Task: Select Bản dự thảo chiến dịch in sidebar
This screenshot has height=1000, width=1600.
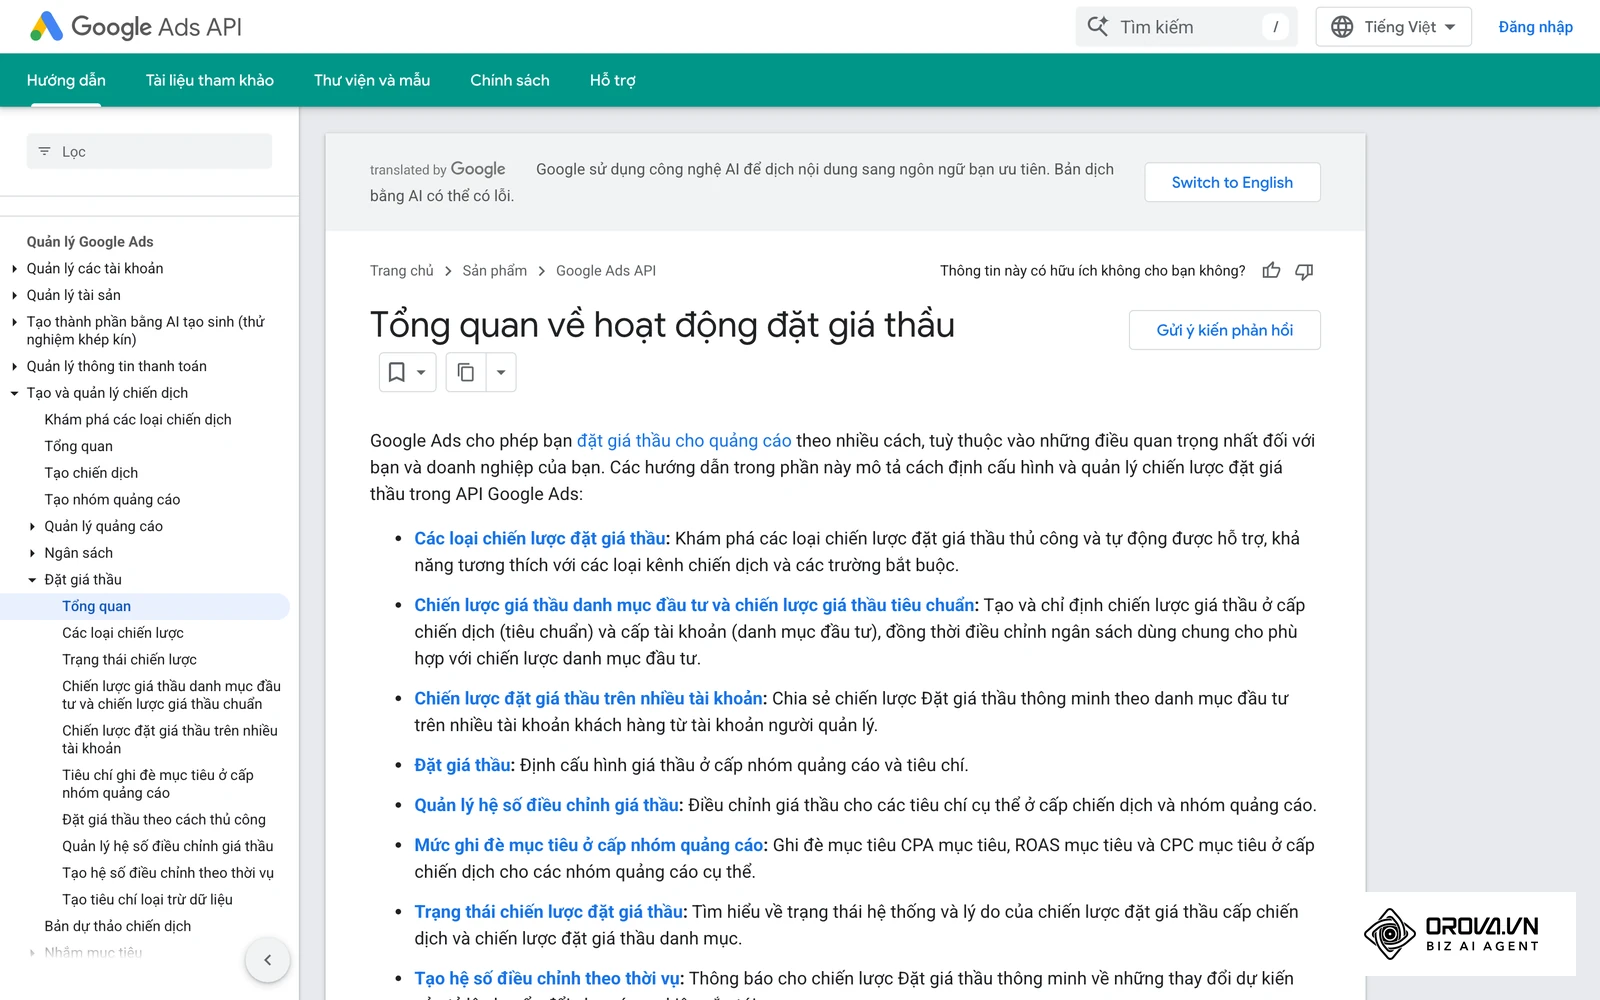Action: pos(118,927)
